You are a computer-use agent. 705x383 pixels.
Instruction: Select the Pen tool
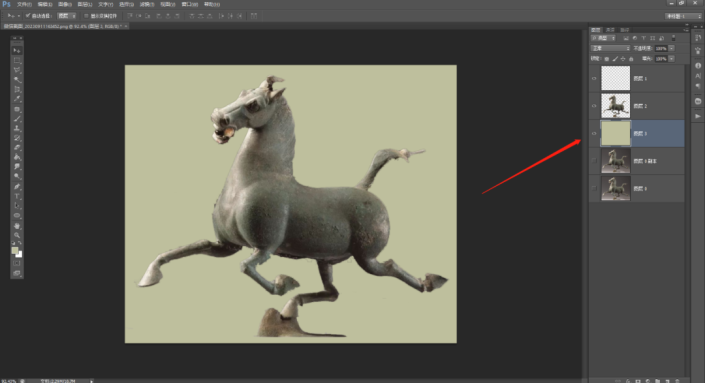(x=17, y=187)
